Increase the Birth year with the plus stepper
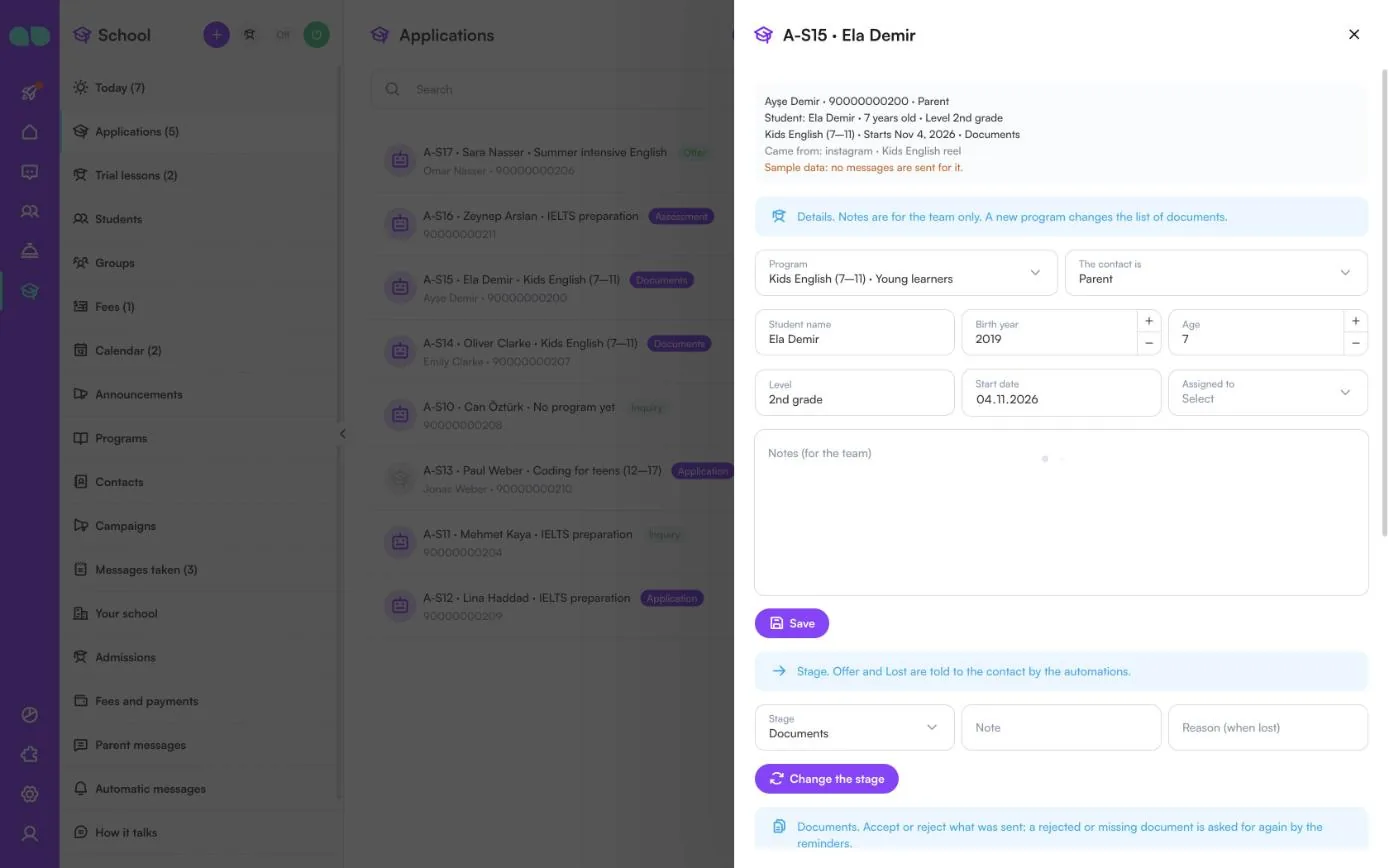This screenshot has height=868, width=1389. 1149,321
